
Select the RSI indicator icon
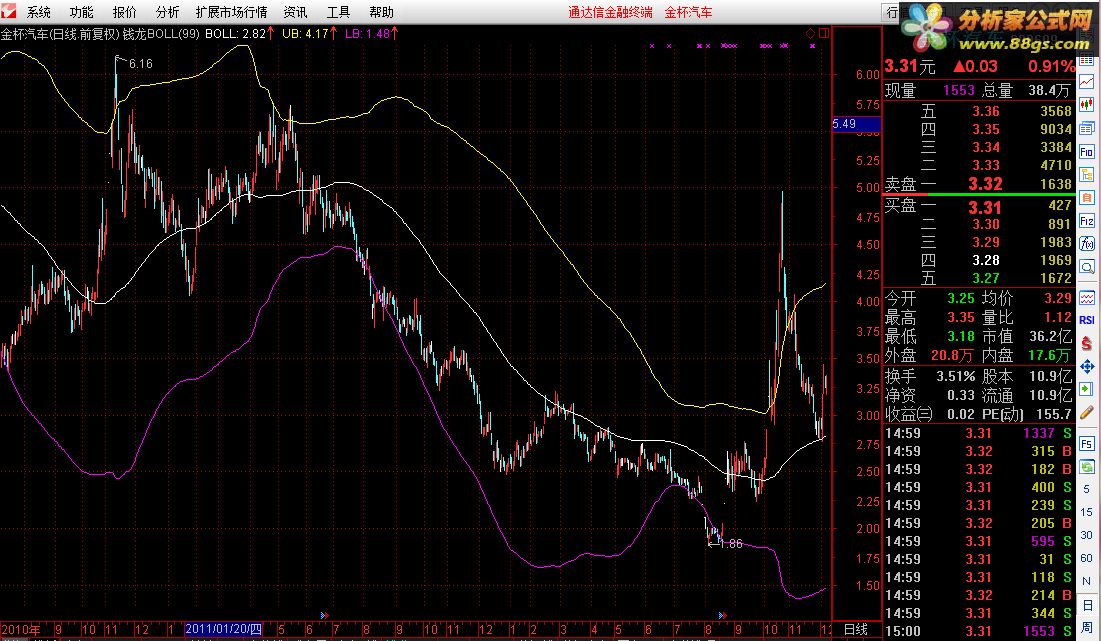tap(1086, 320)
